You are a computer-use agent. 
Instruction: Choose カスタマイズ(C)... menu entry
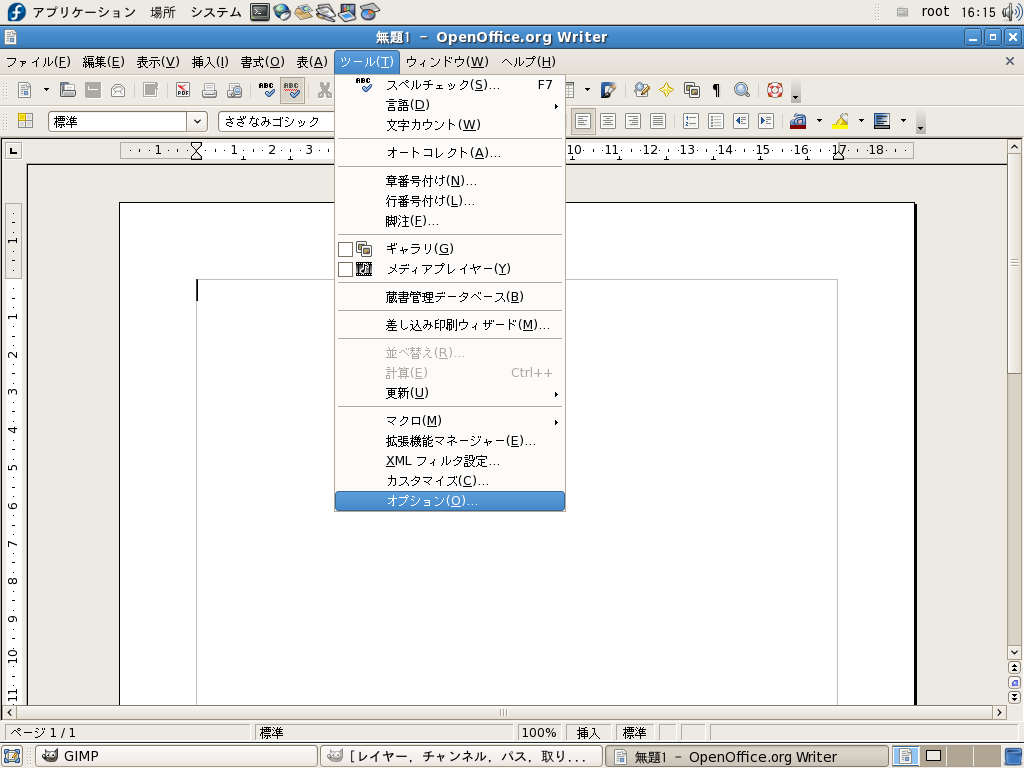point(450,481)
